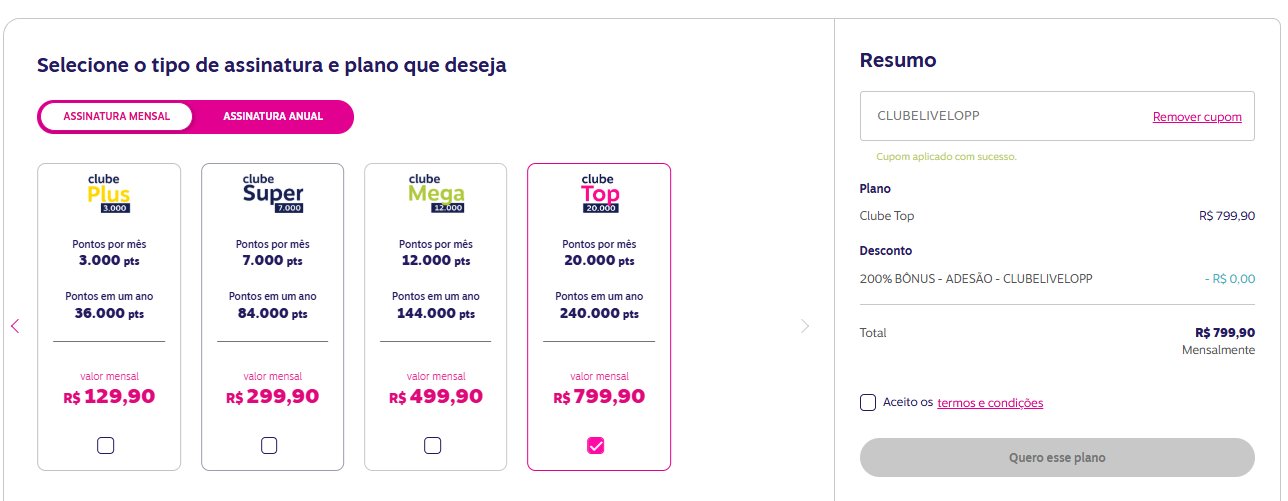Select the Clube Plus plan checkbox
The height and width of the screenshot is (501, 1288).
[x=106, y=446]
